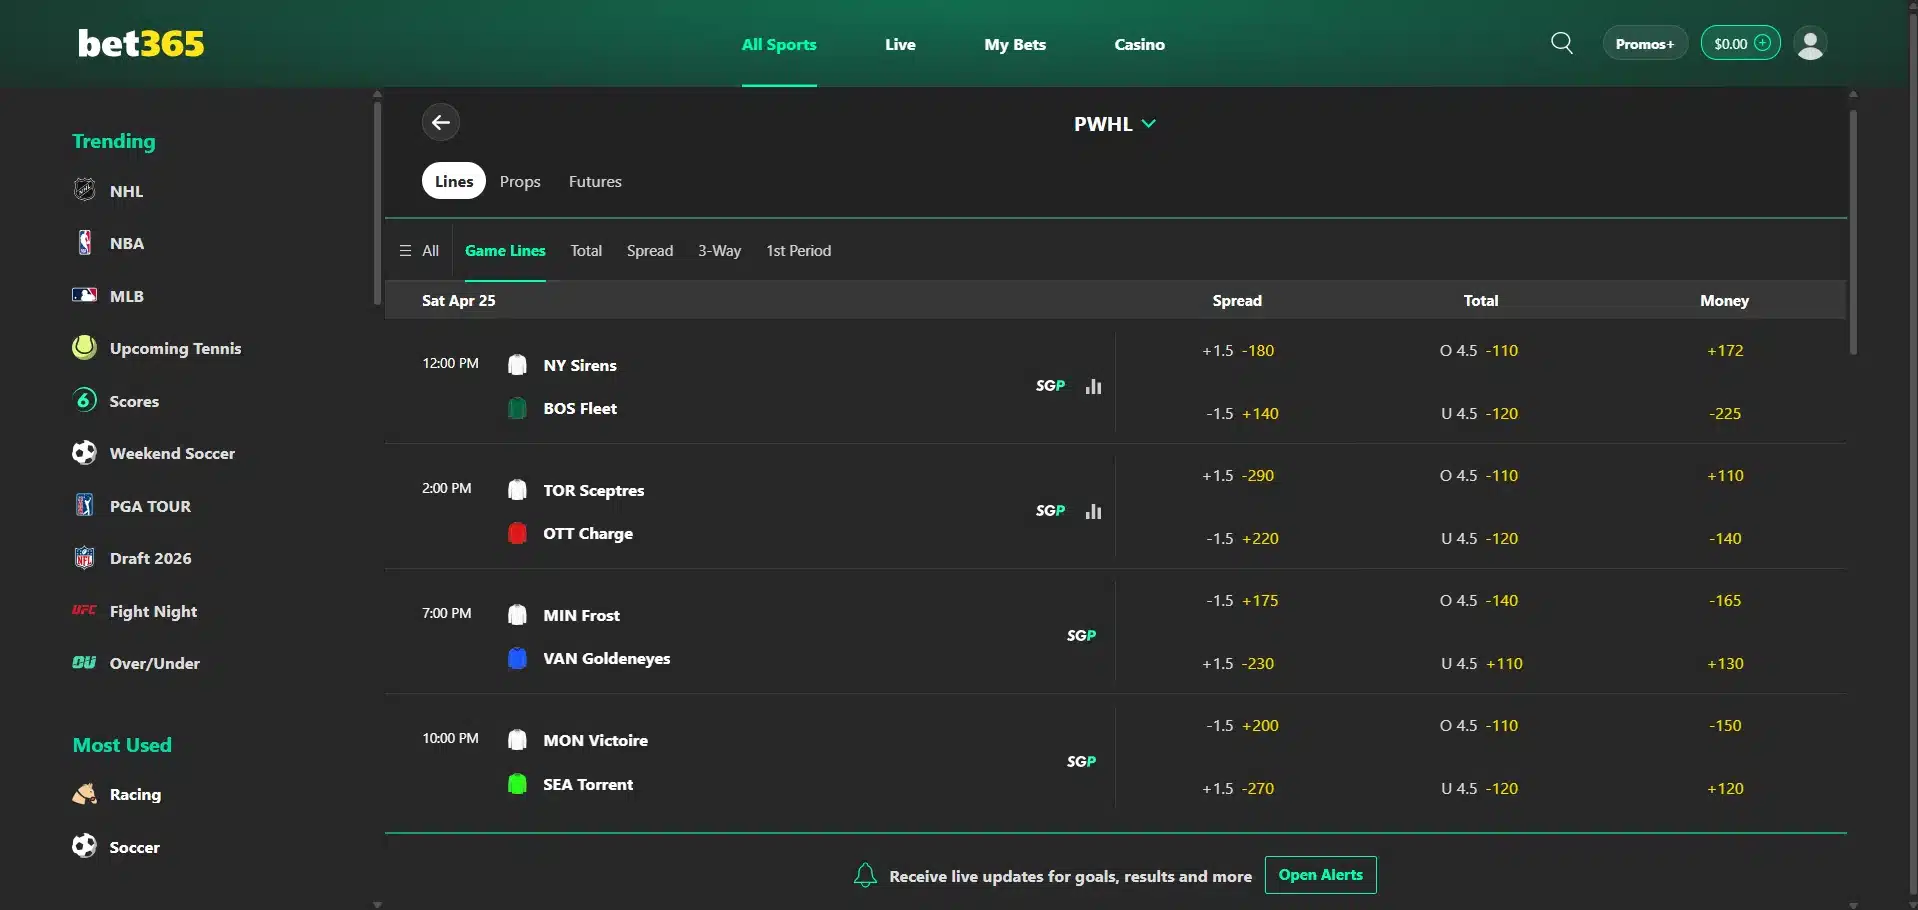Open the SEA Torrent team name
Viewport: 1918px width, 910px height.
pyautogui.click(x=588, y=784)
